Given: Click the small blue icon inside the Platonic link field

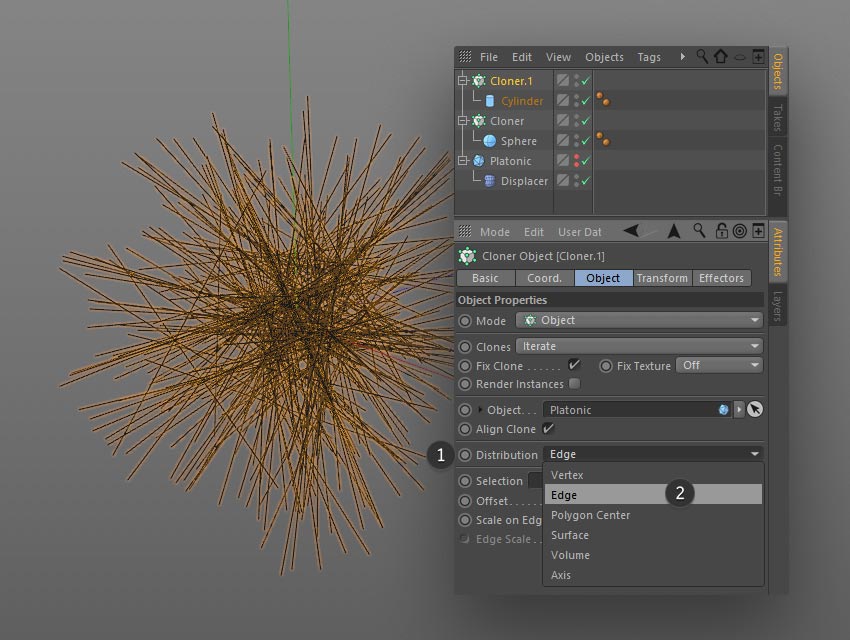Looking at the screenshot, I should tap(723, 410).
